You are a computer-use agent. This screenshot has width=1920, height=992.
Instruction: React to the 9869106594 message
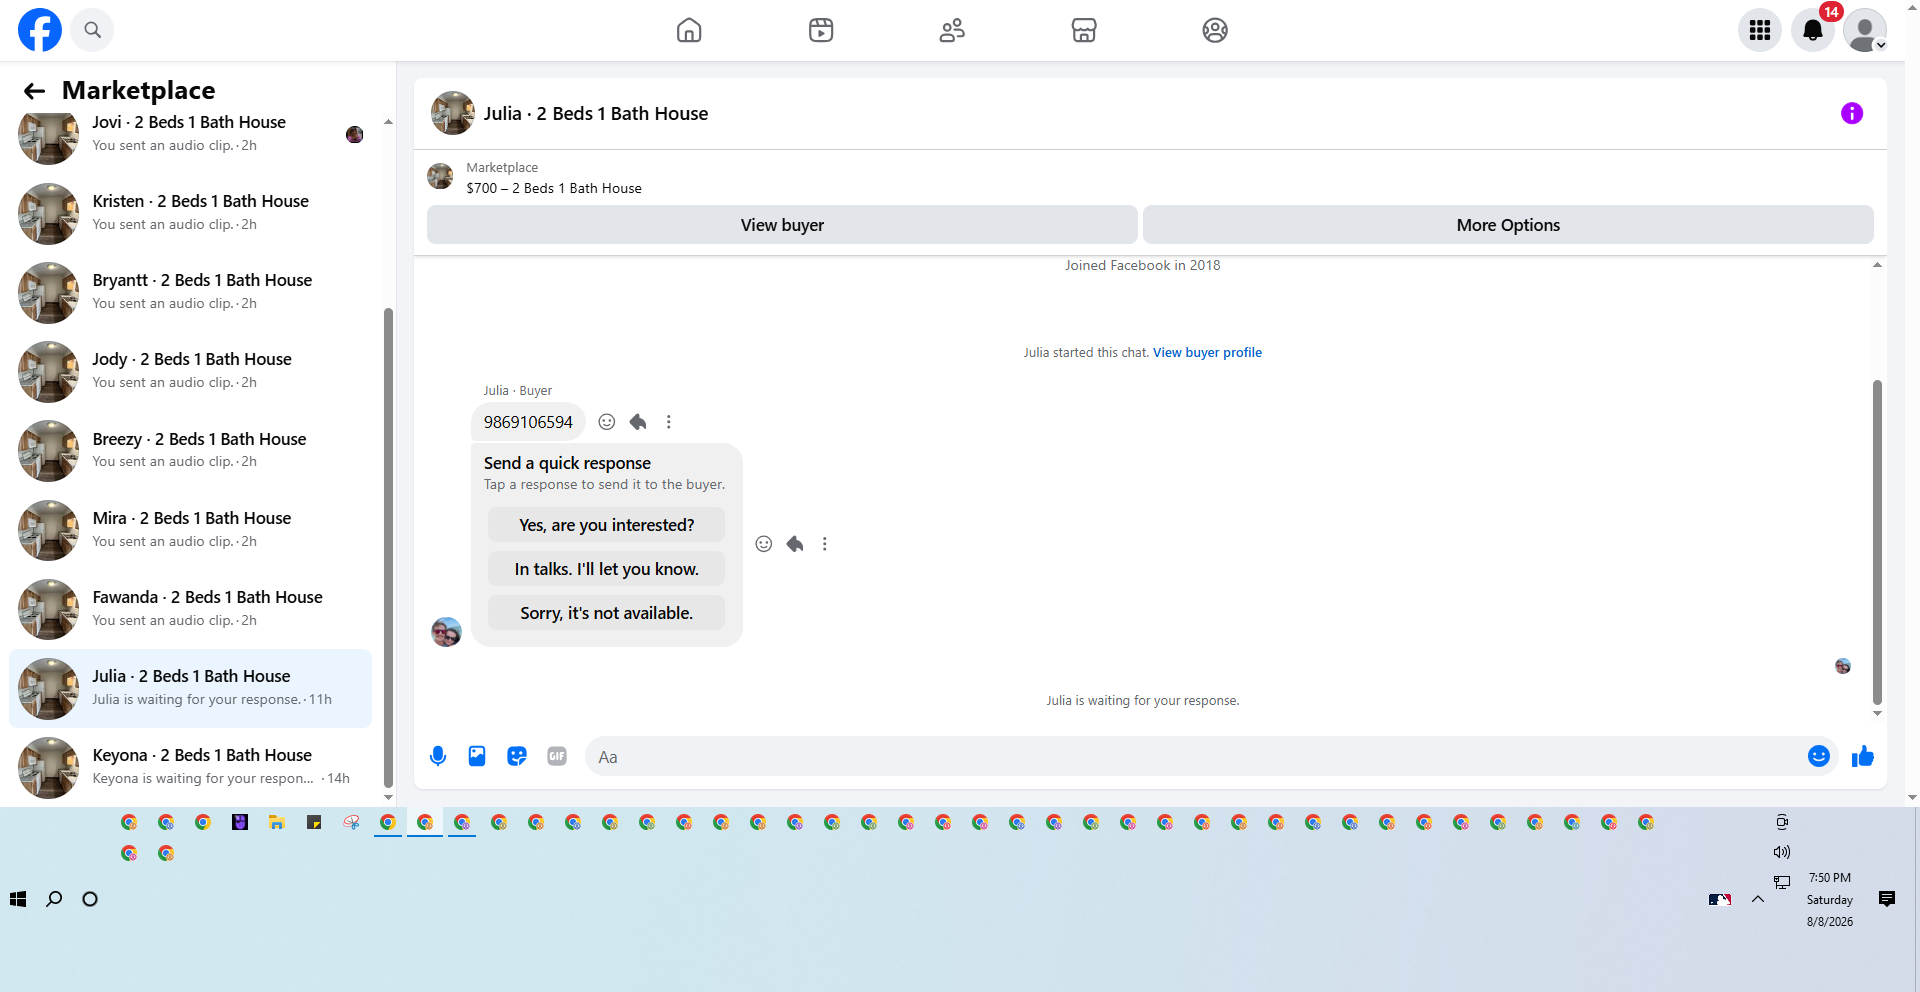(x=607, y=422)
